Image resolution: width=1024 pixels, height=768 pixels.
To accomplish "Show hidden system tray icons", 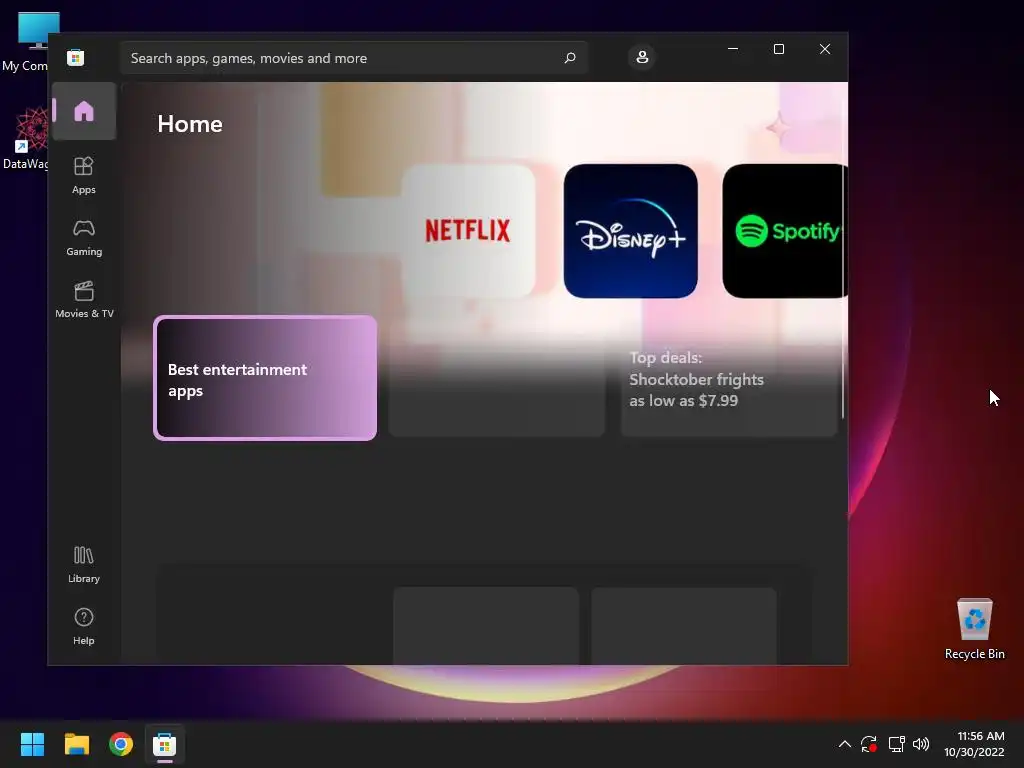I will (844, 744).
